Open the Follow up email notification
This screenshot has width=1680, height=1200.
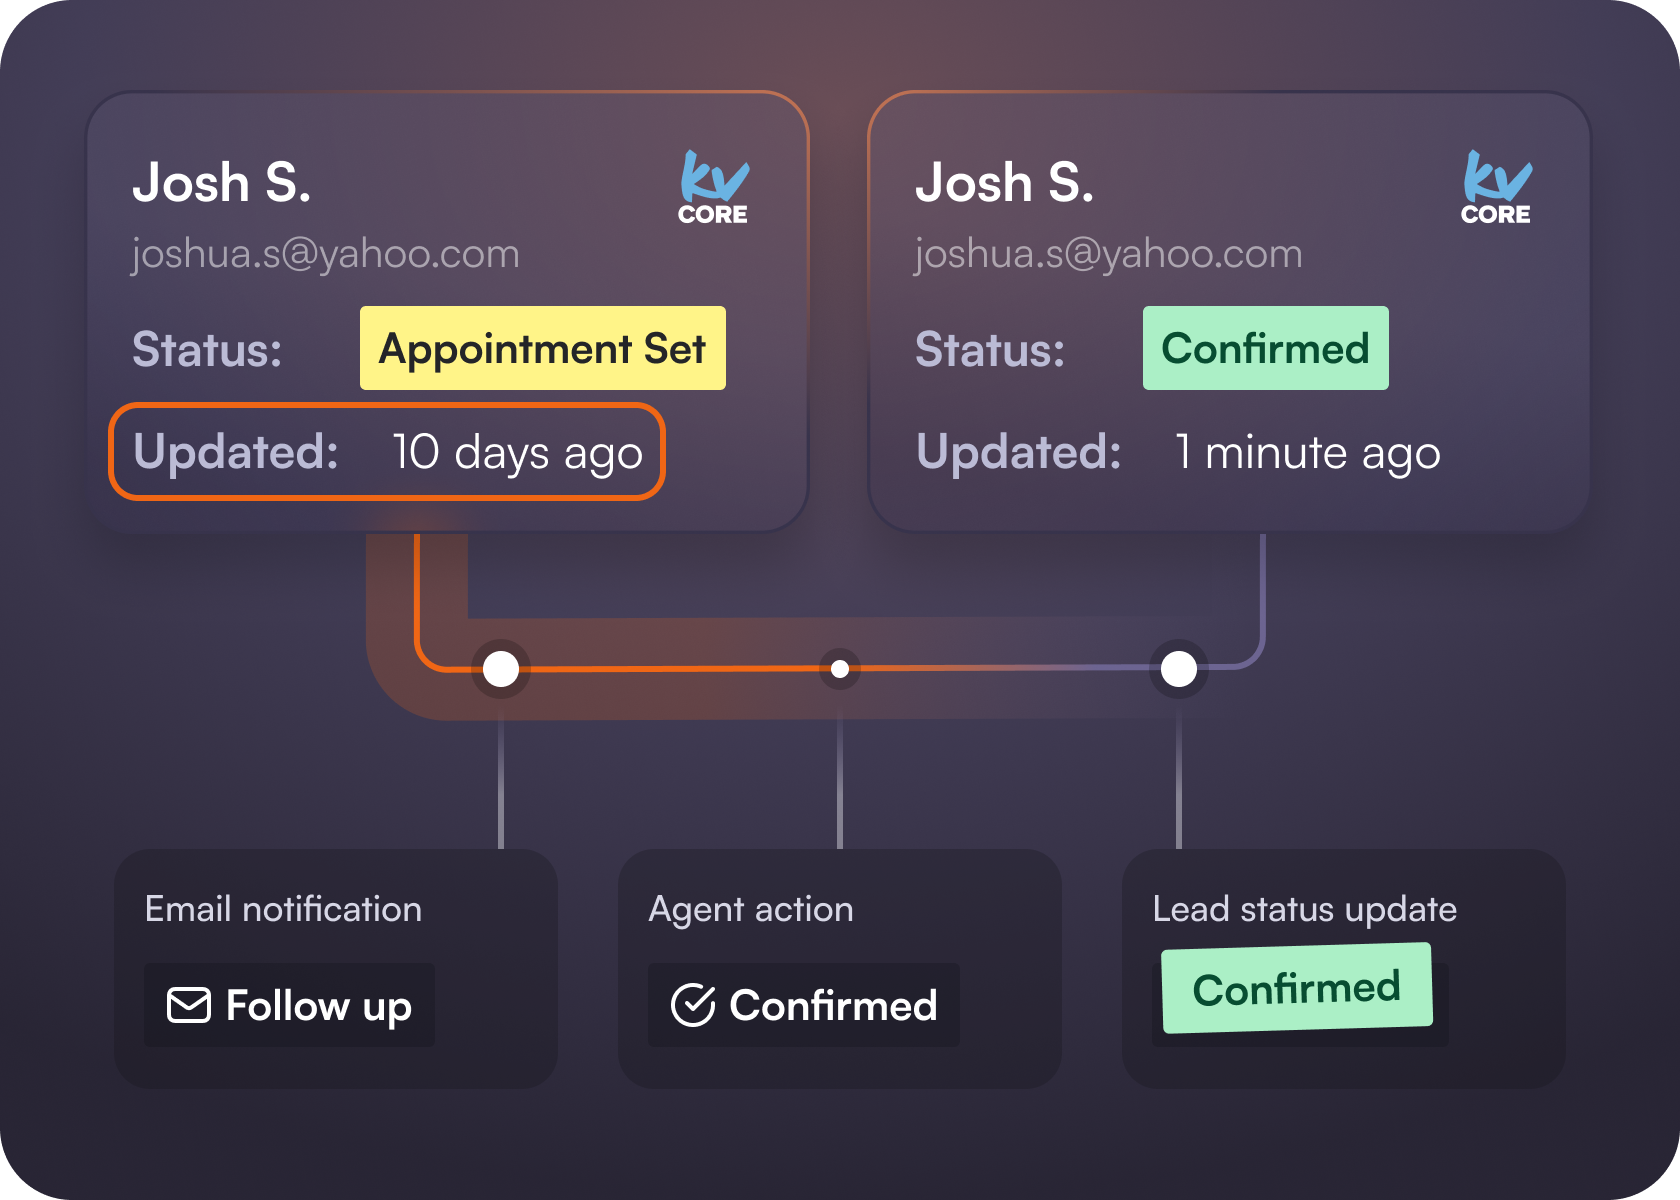coord(290,1005)
